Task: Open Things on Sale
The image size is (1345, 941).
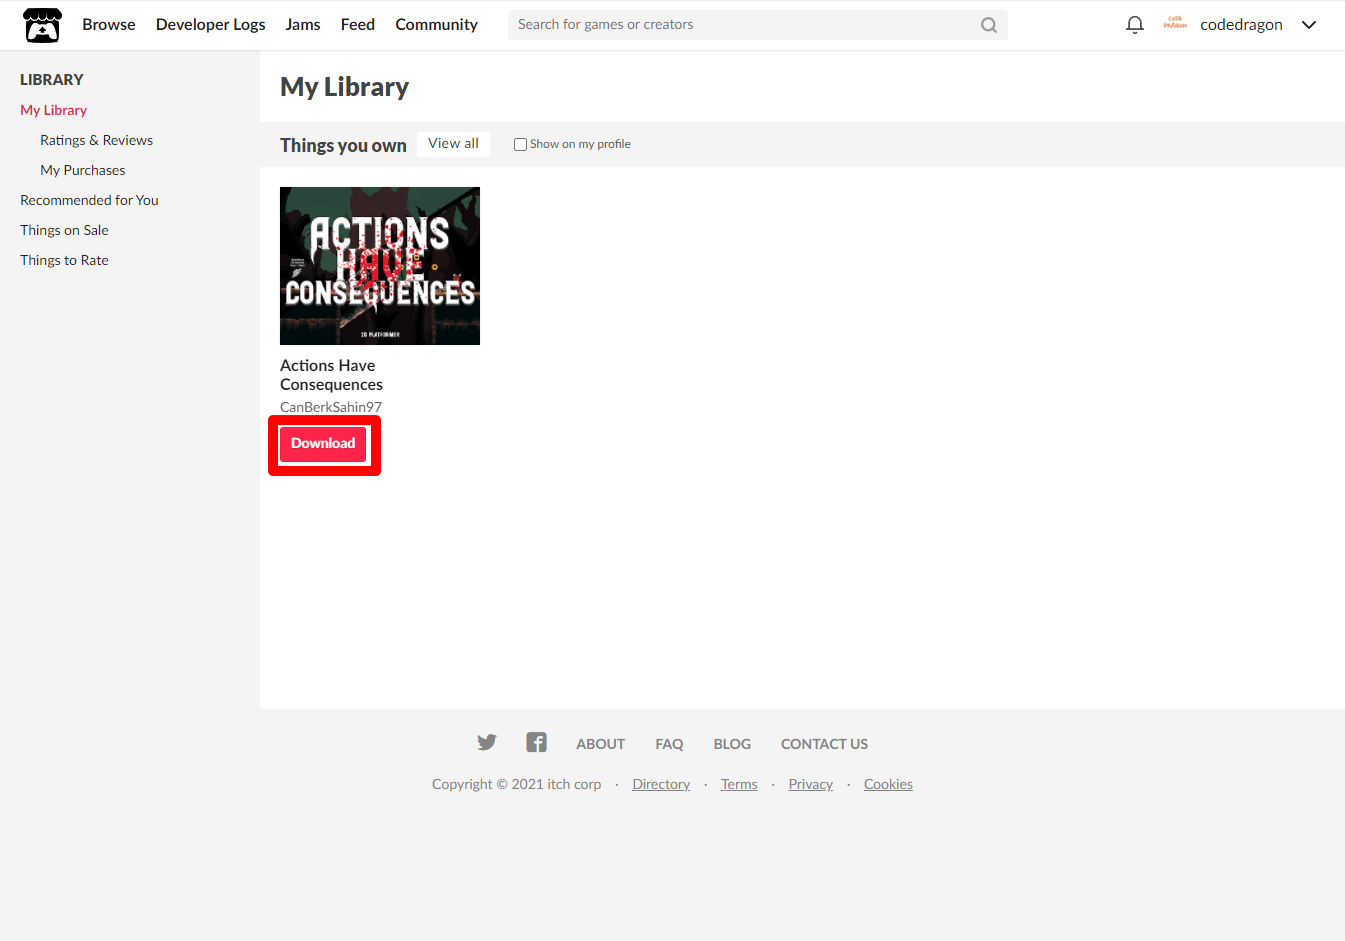Action: click(65, 230)
